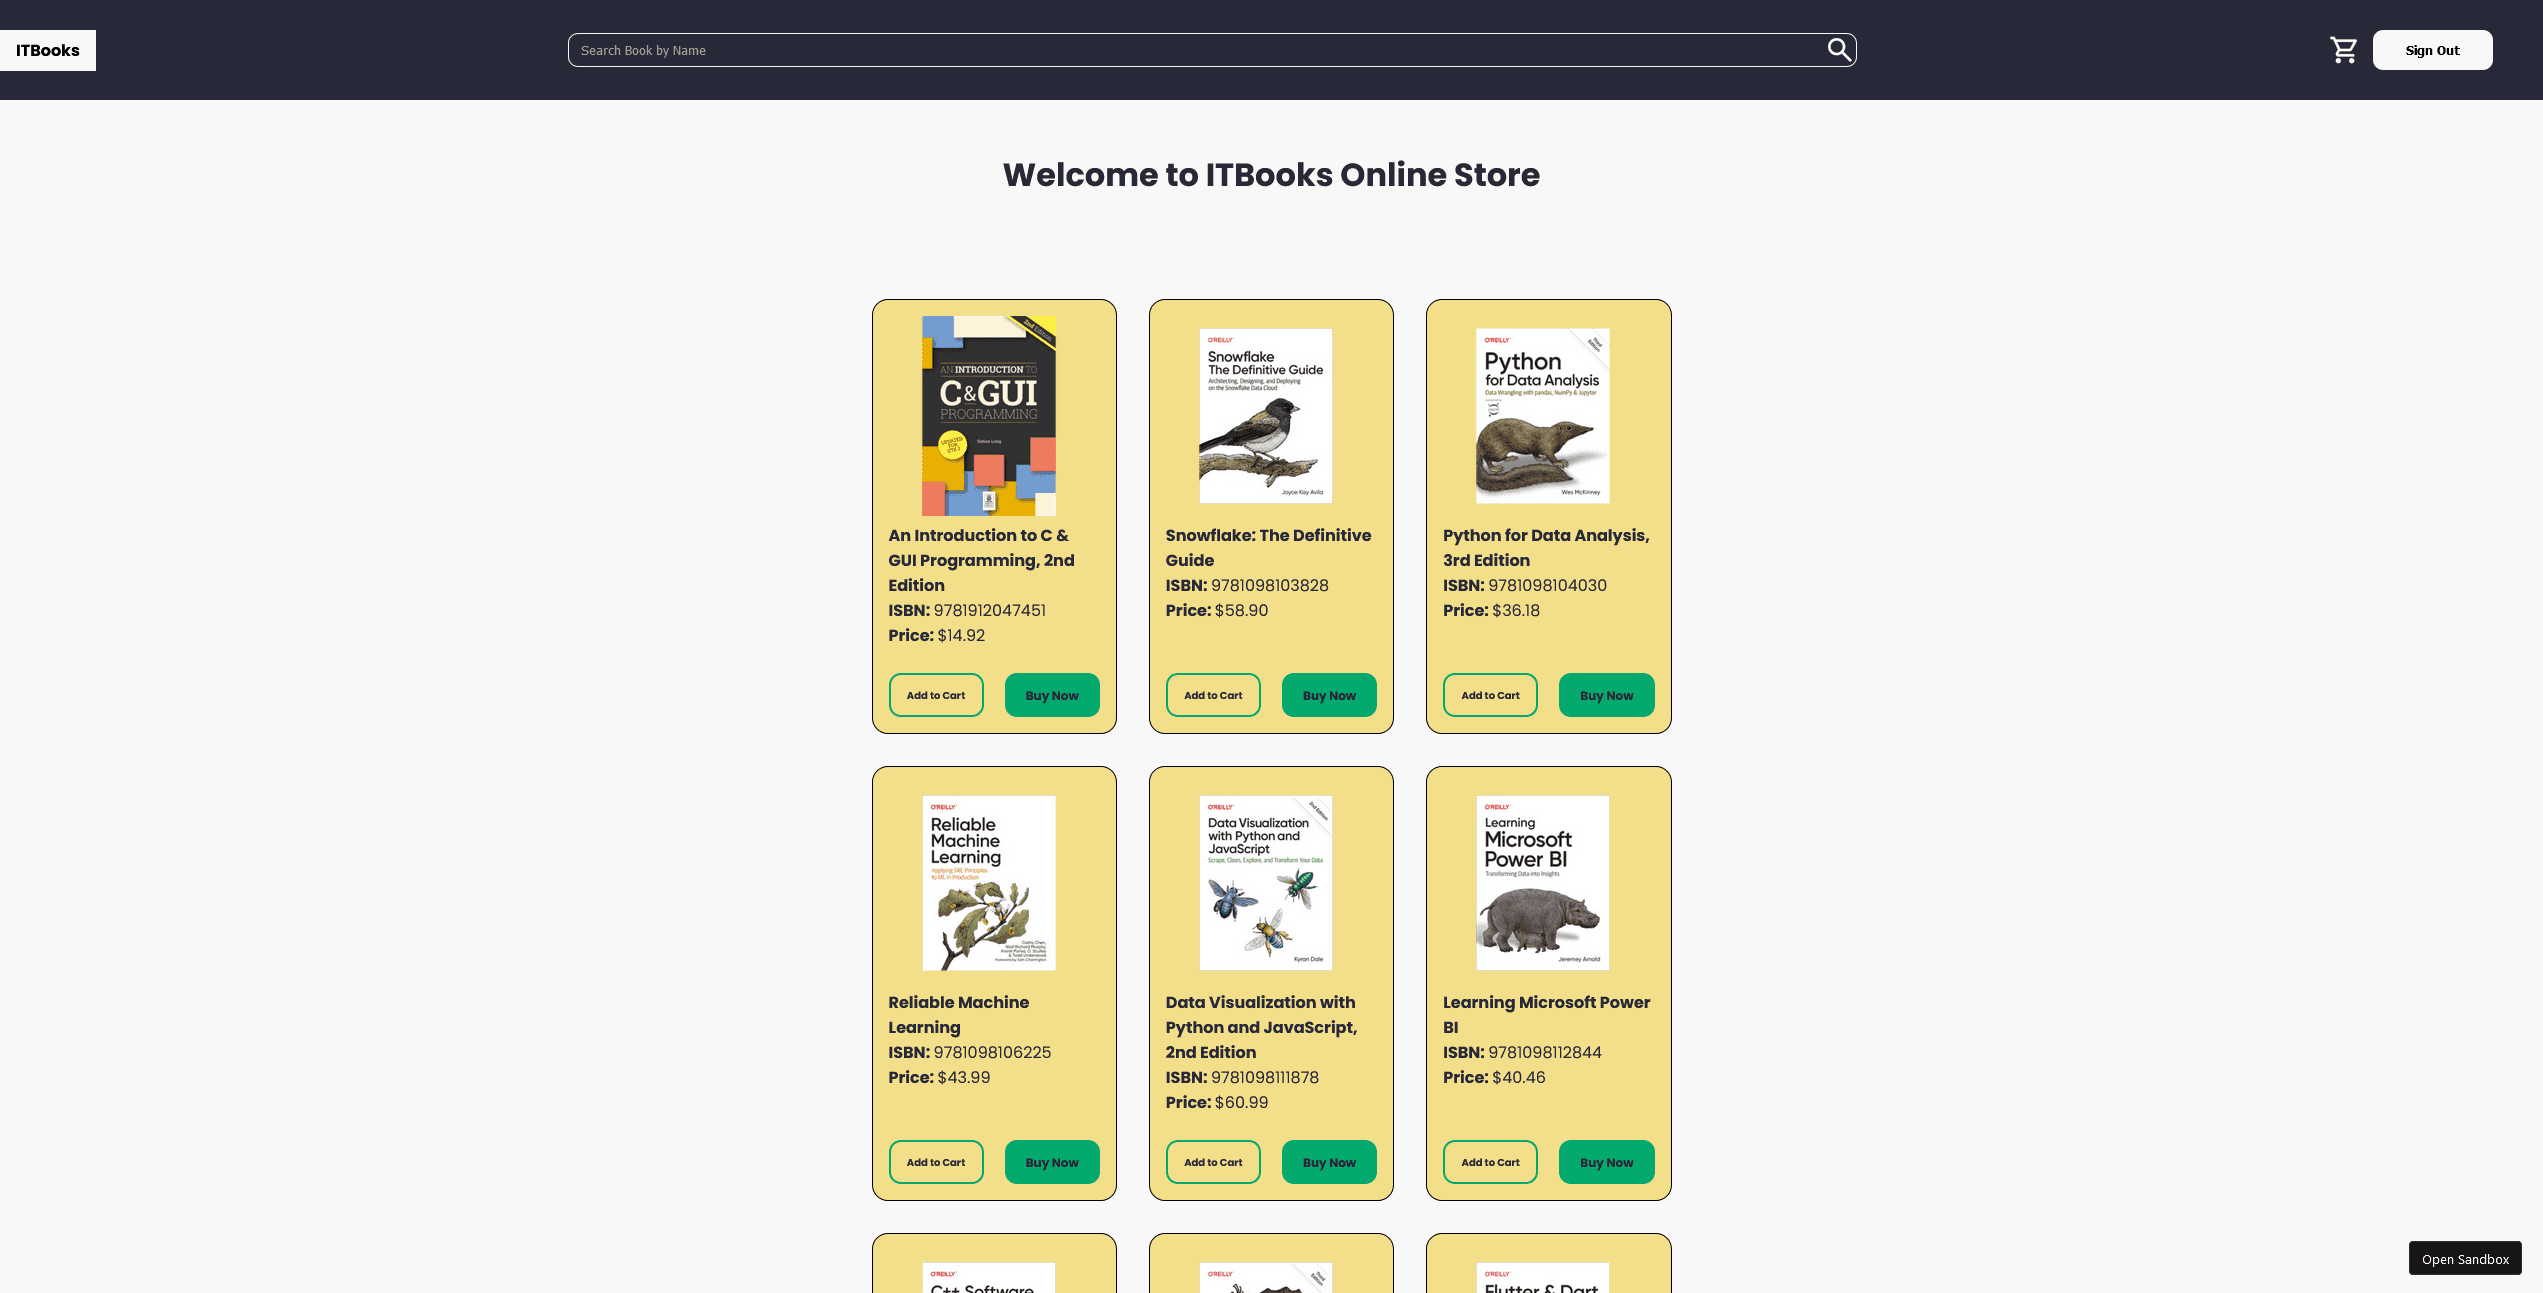Open Learning Microsoft Power BI cover
The width and height of the screenshot is (2543, 1293).
pyautogui.click(x=1543, y=883)
